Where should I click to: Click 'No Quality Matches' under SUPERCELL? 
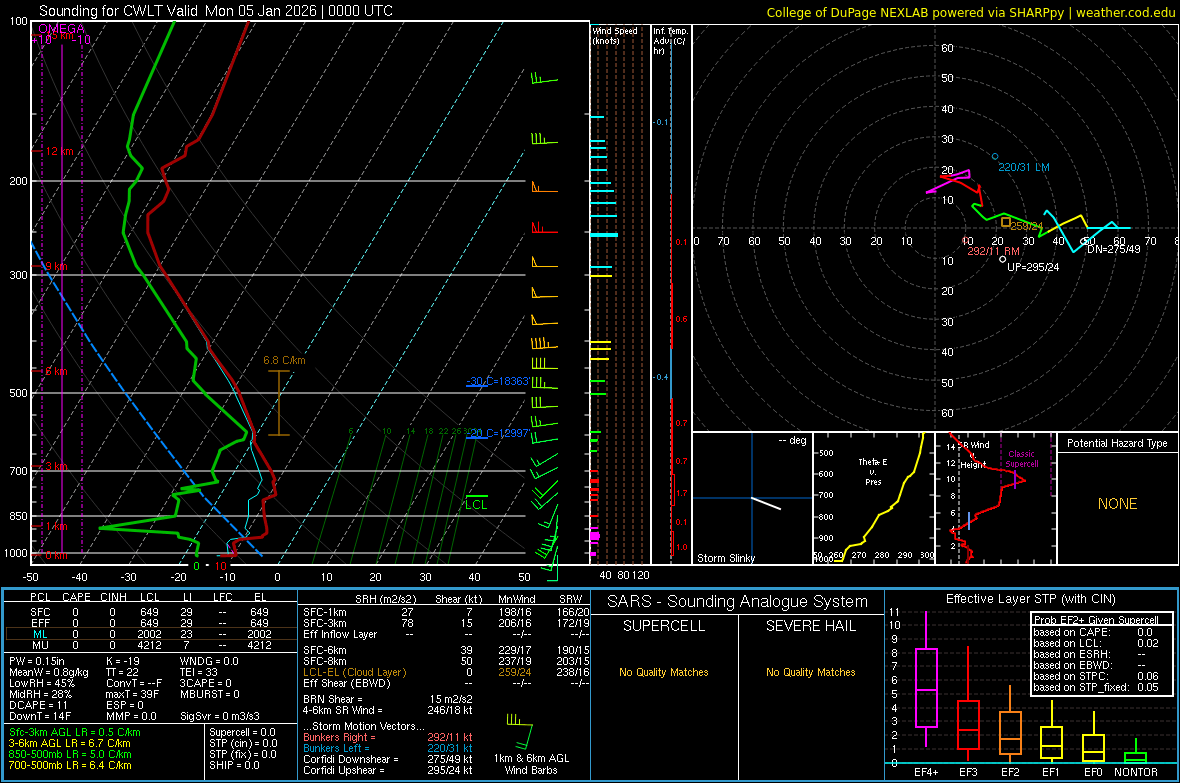pyautogui.click(x=664, y=672)
